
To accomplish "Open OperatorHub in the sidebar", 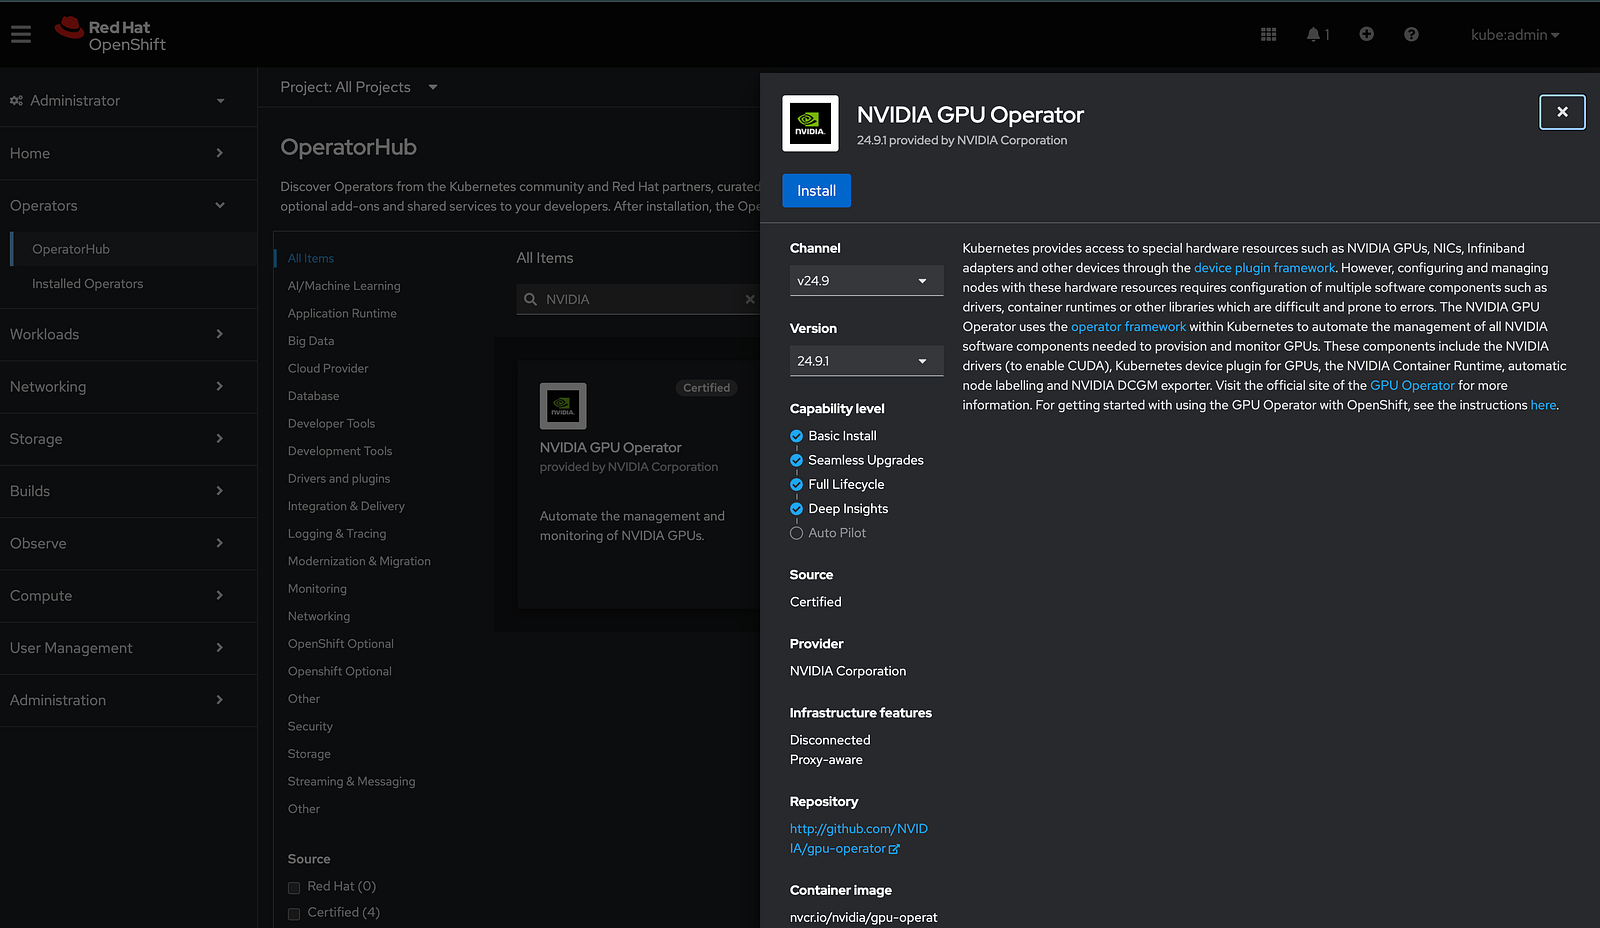I will click(71, 249).
